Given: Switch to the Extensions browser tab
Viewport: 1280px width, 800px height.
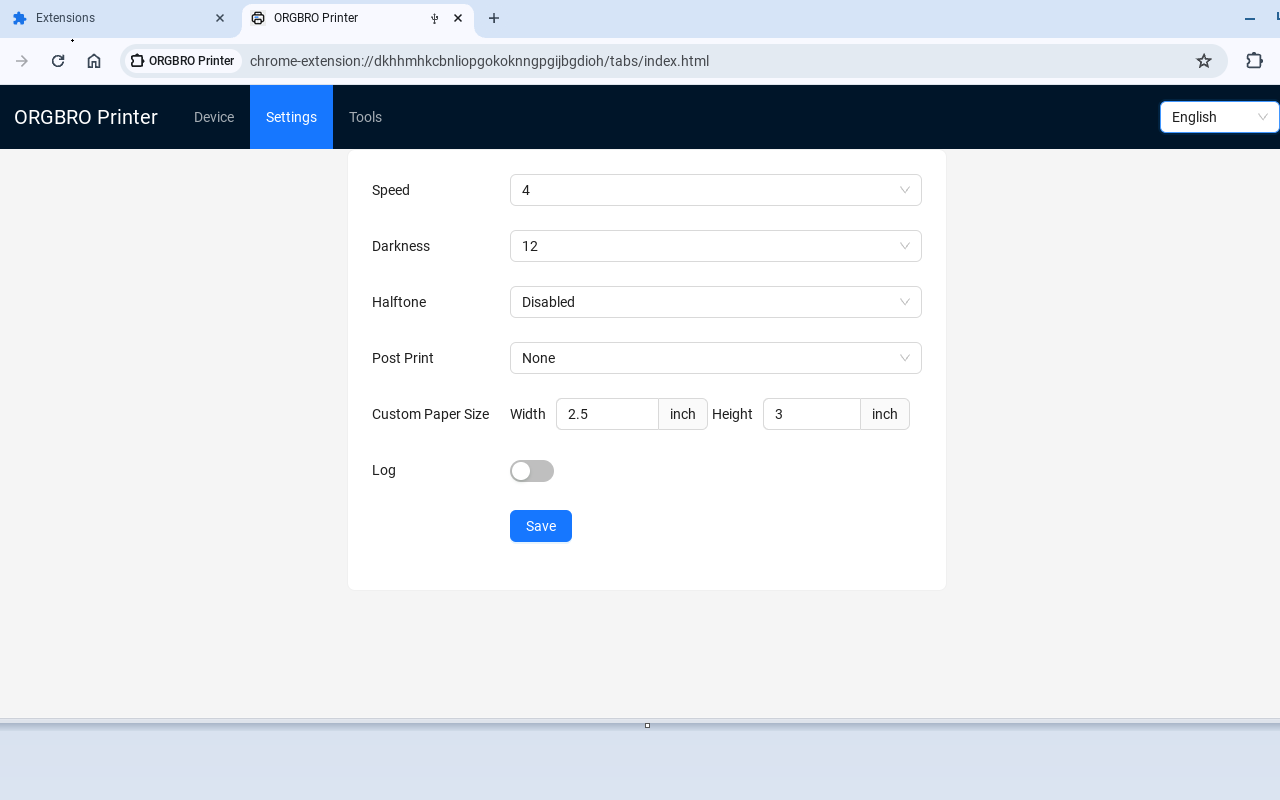Looking at the screenshot, I should point(119,18).
